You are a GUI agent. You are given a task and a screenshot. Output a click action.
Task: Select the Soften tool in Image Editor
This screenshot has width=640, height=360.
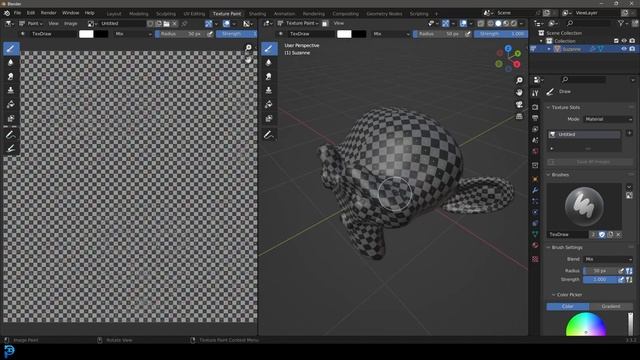[x=11, y=62]
